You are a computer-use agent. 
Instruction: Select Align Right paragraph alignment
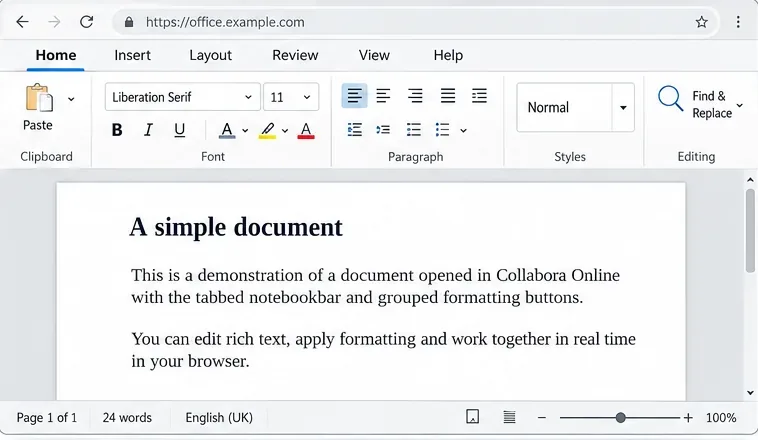point(415,96)
